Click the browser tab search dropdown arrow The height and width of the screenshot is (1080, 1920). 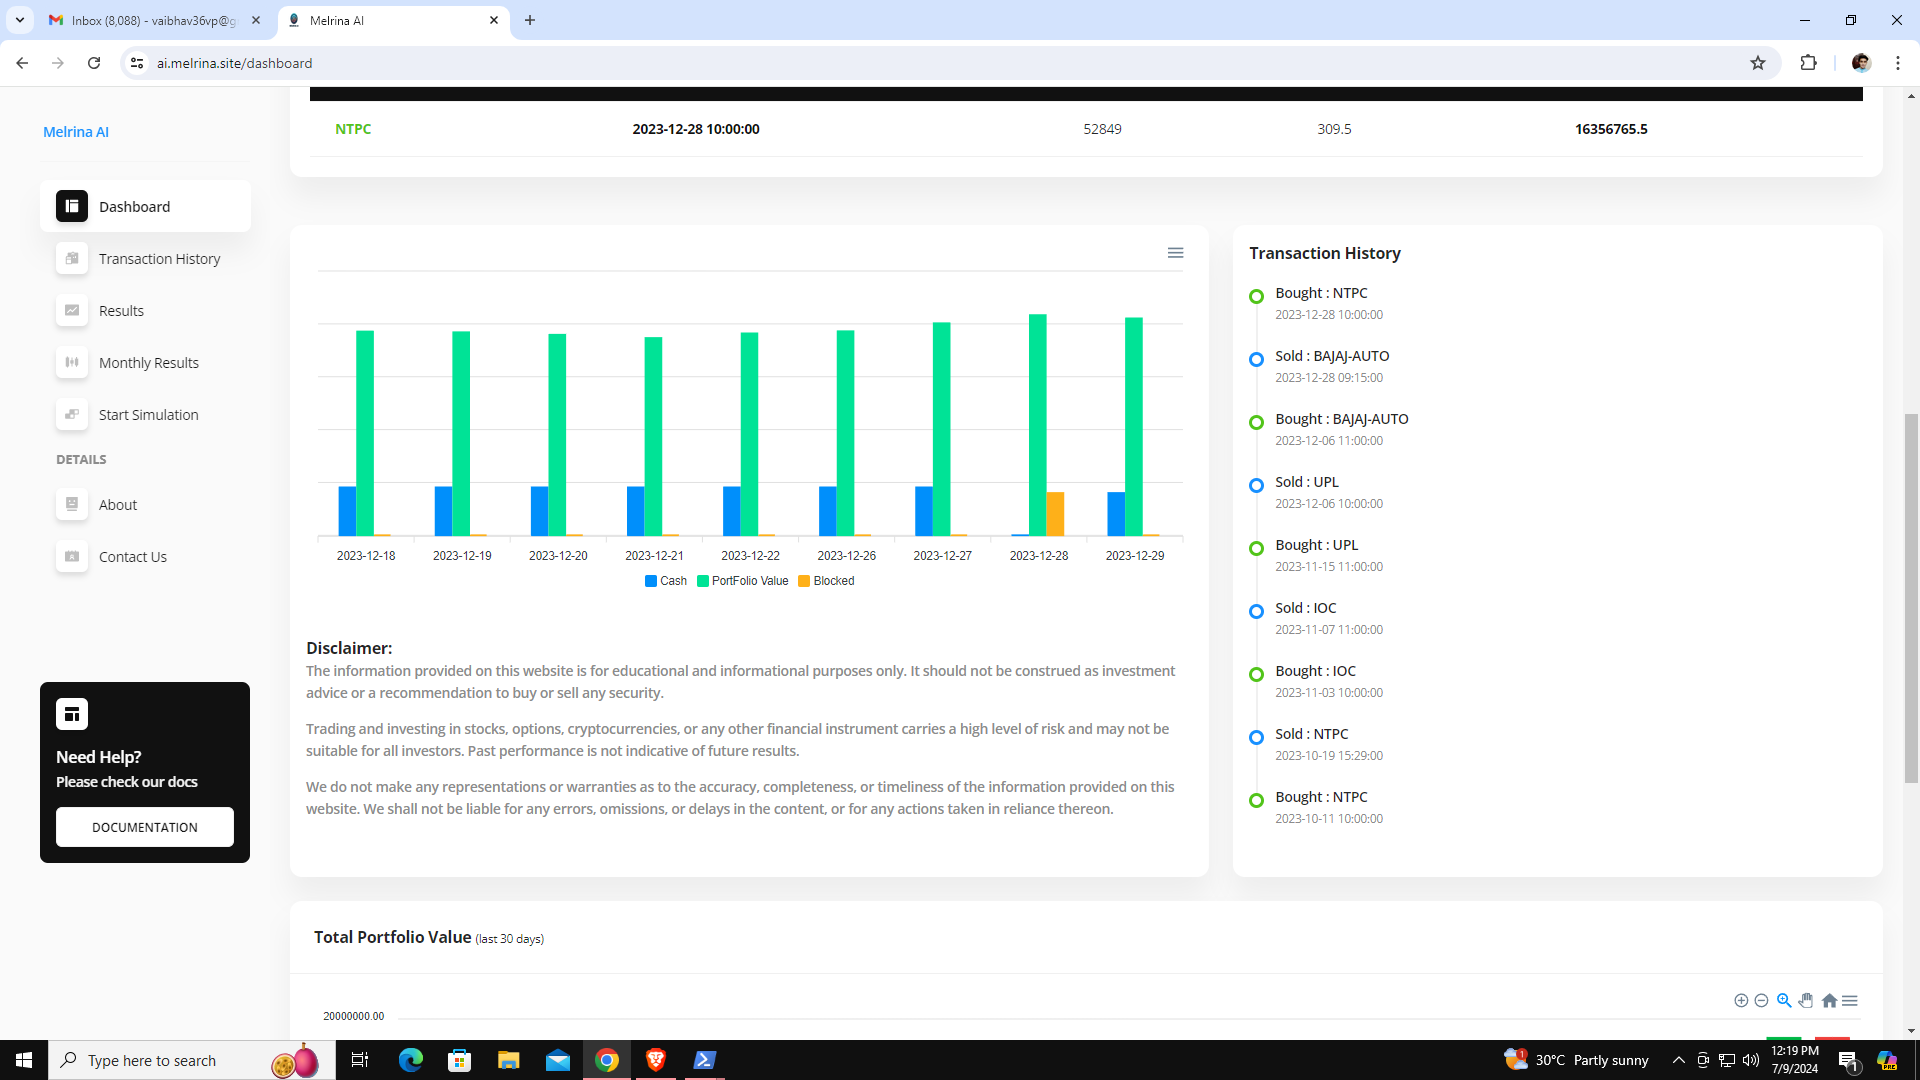click(x=19, y=20)
